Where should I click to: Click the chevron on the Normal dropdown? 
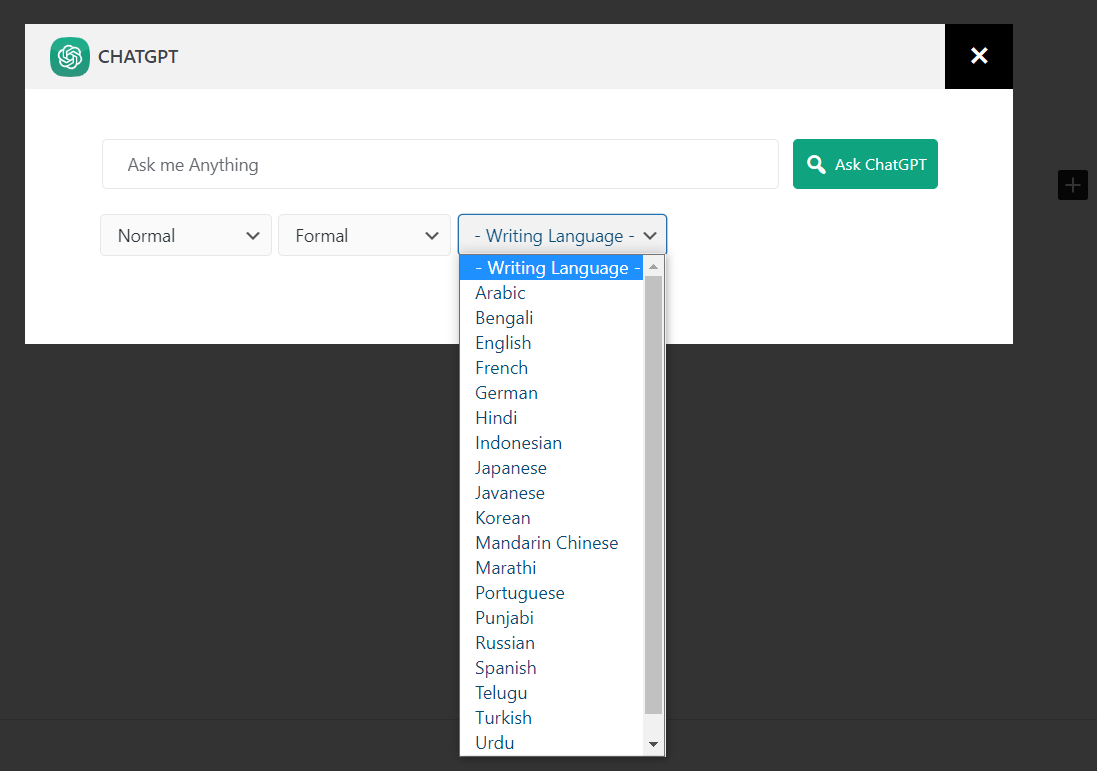coord(254,235)
